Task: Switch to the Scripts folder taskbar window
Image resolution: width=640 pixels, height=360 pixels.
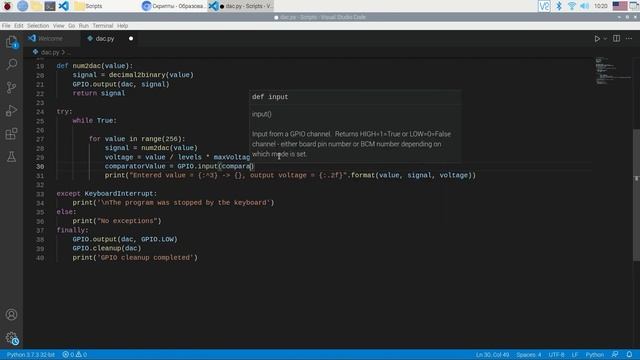Action: (106, 6)
